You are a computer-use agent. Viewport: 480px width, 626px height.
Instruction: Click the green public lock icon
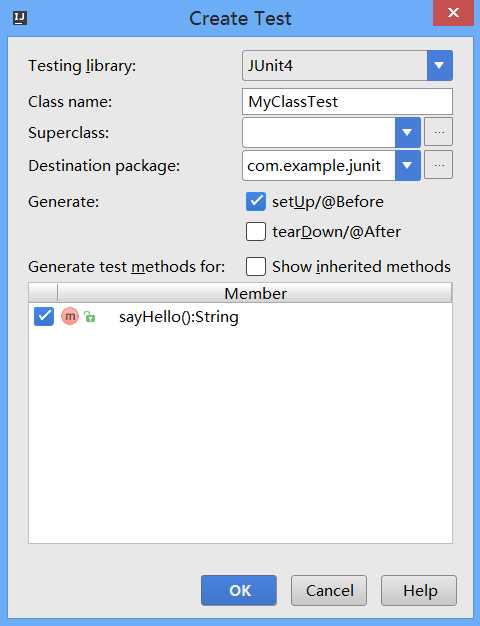(89, 317)
